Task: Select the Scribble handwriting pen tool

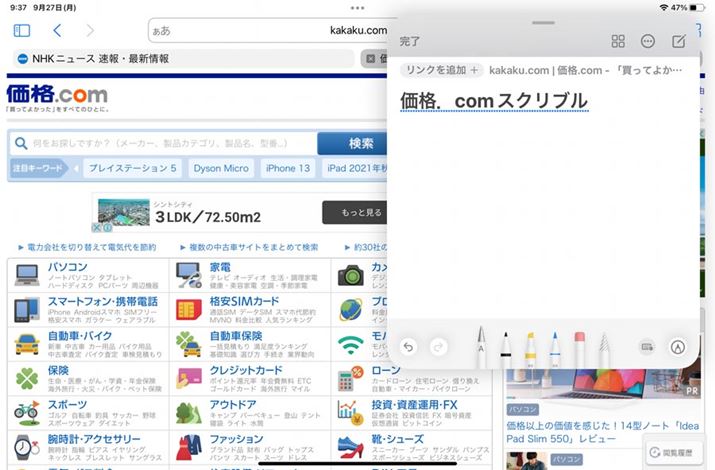Action: [481, 346]
